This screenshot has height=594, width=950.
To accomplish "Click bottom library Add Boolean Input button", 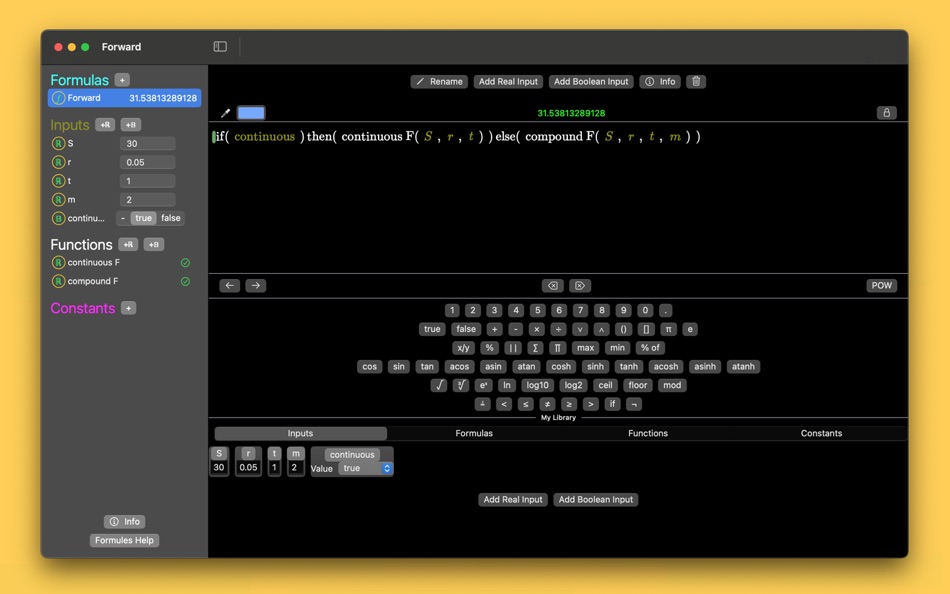I will click(596, 499).
